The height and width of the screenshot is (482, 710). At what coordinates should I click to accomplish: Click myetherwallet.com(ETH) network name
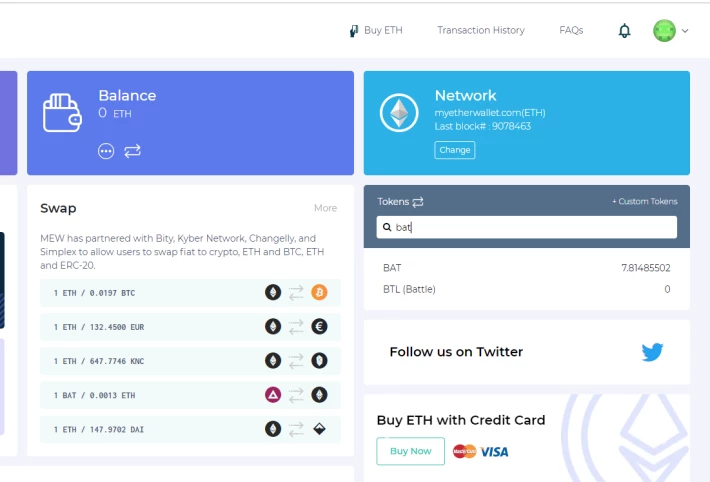pos(490,112)
